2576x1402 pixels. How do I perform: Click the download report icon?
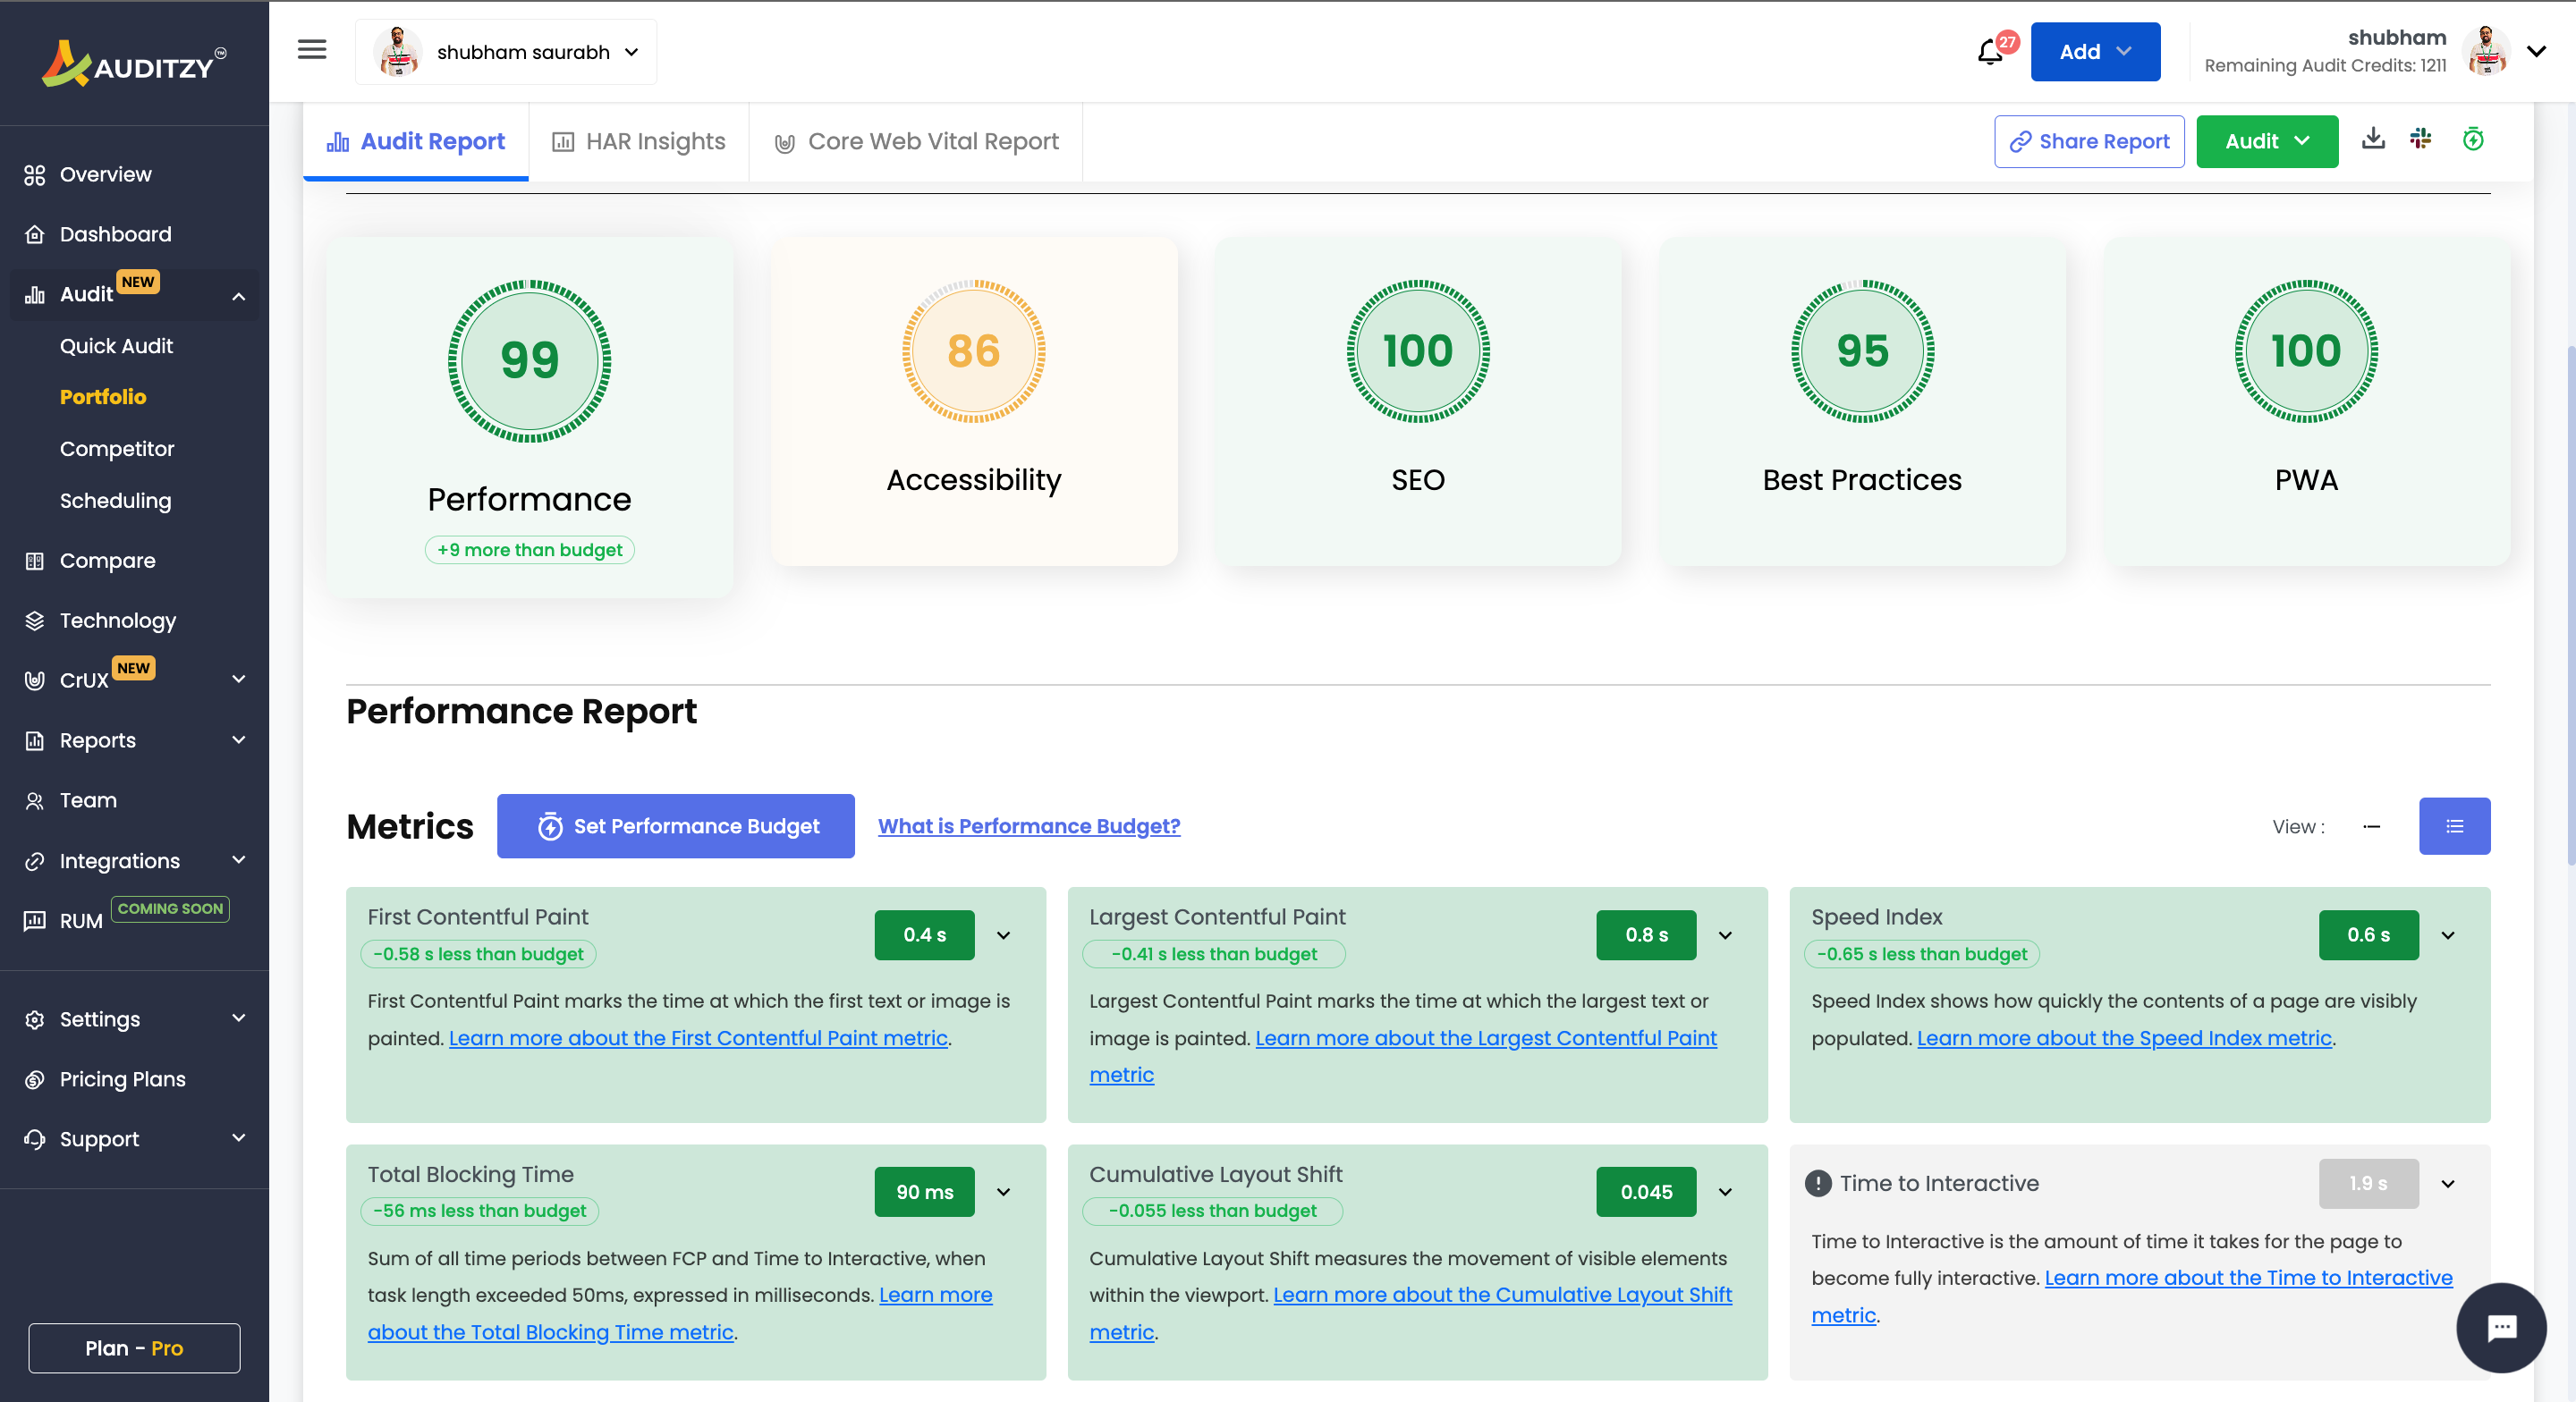tap(2373, 139)
